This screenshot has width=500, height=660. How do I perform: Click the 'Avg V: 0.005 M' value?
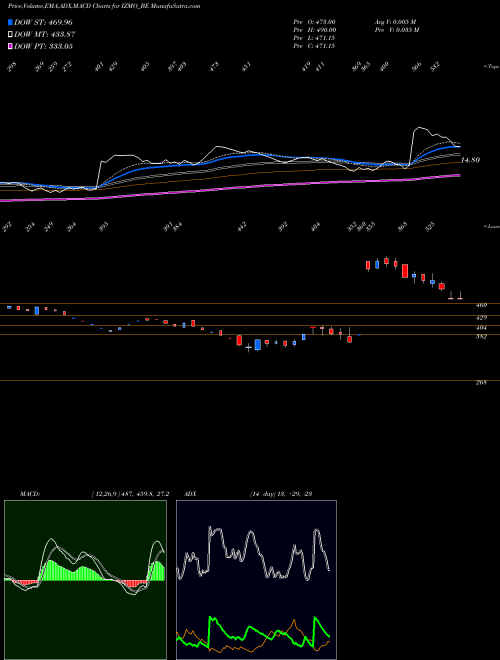[396, 22]
